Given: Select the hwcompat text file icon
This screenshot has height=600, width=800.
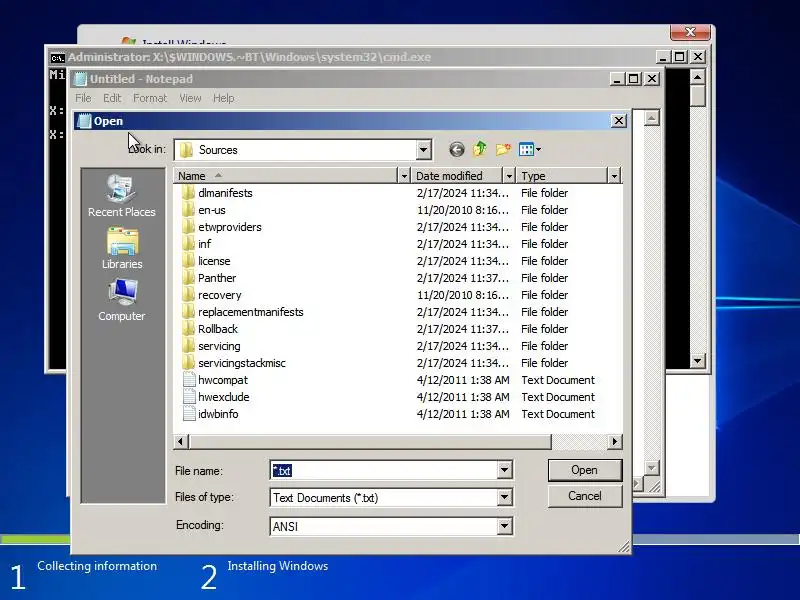Looking at the screenshot, I should click(189, 380).
